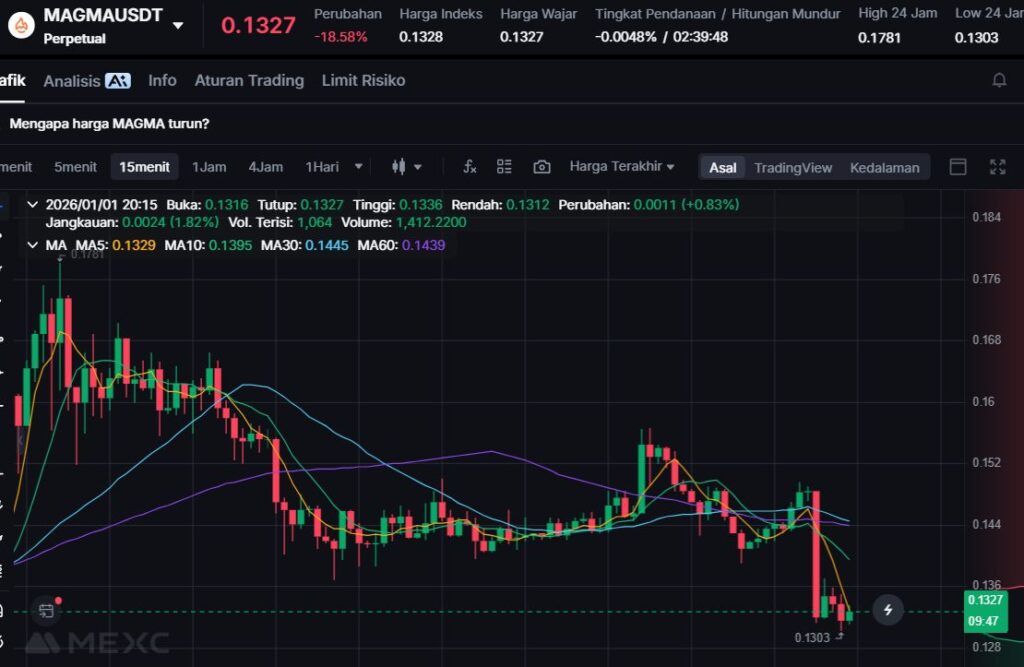Click the MAGMA coin logo icon
Viewport: 1024px width, 667px height.
click(19, 26)
